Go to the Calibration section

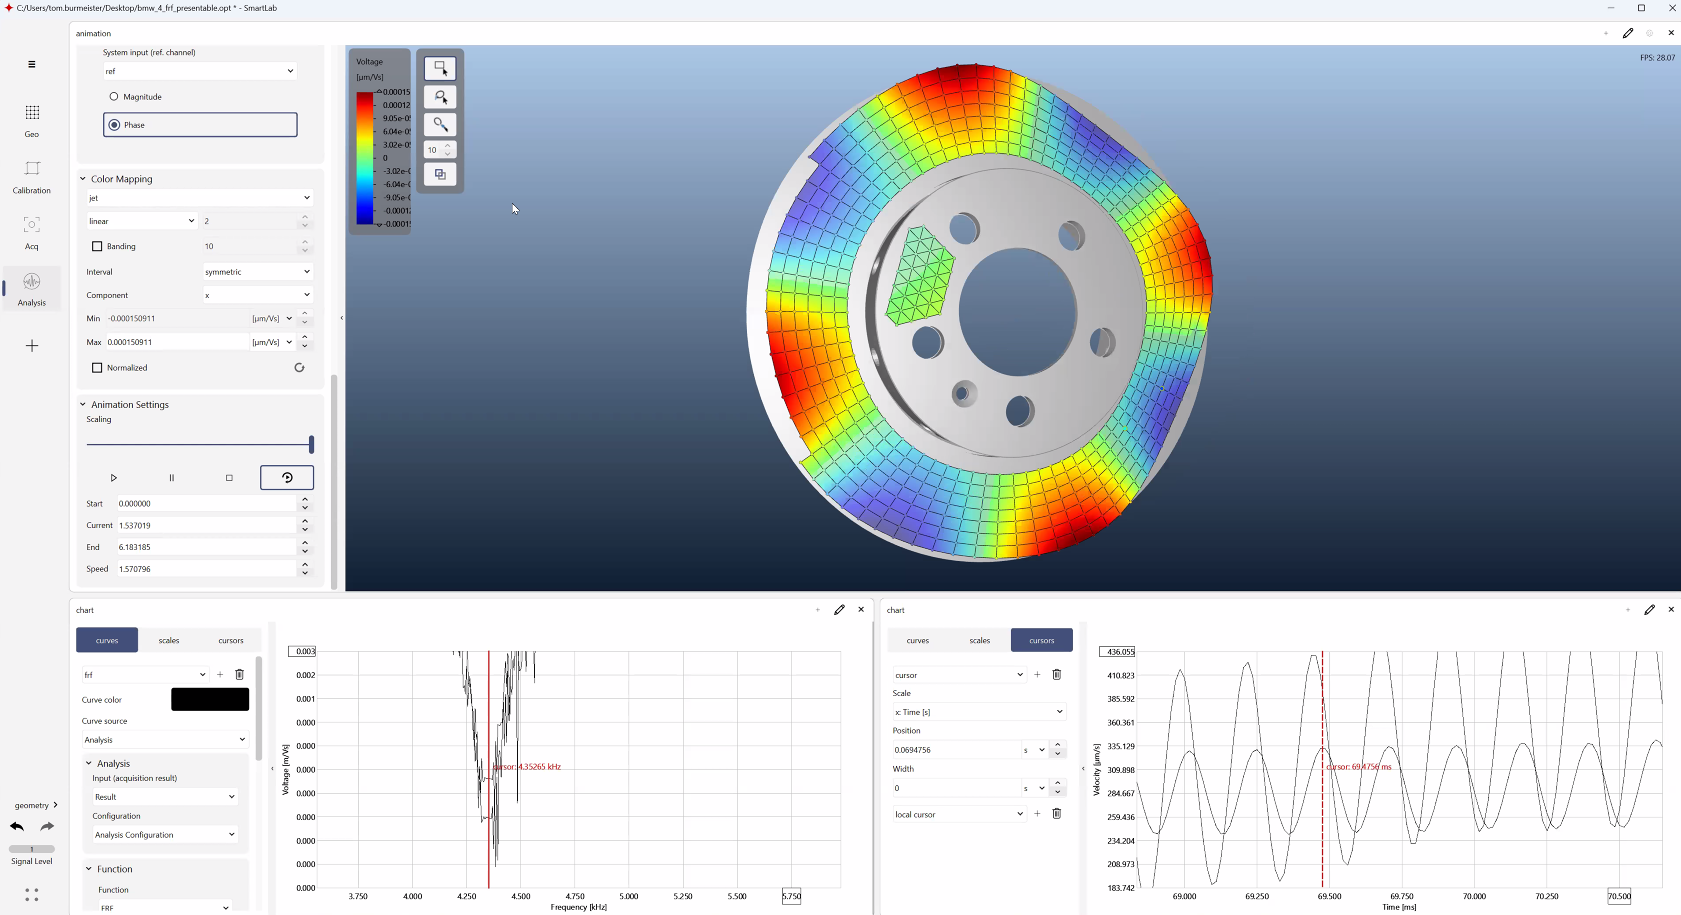coord(32,176)
